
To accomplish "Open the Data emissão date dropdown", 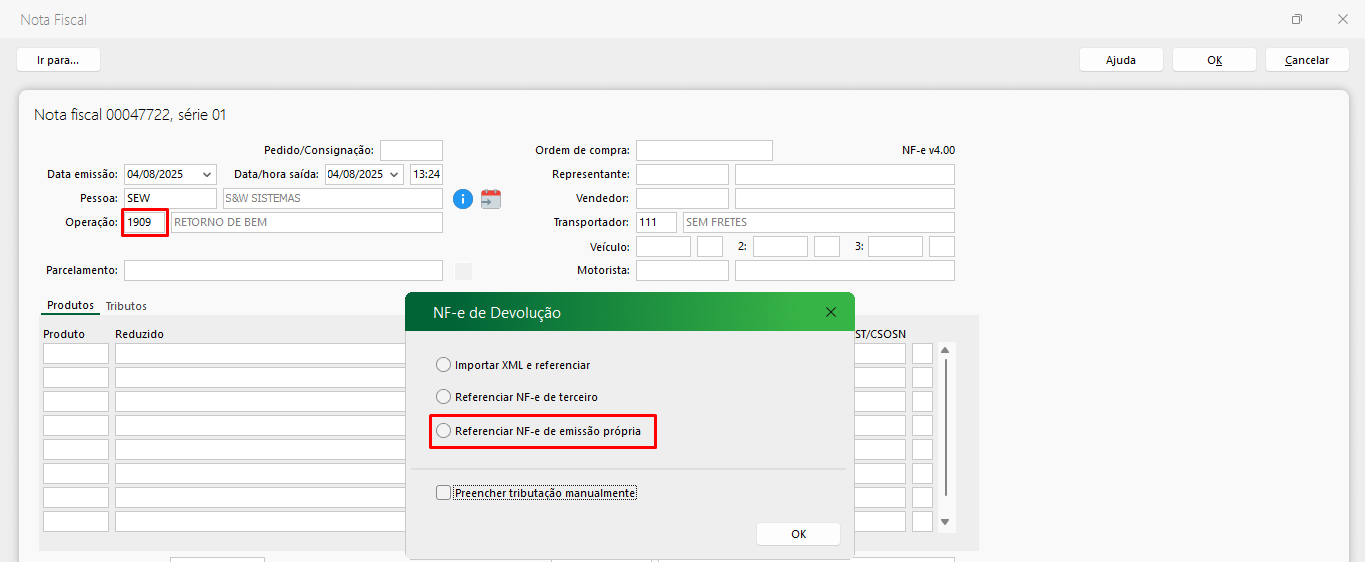I will point(207,174).
